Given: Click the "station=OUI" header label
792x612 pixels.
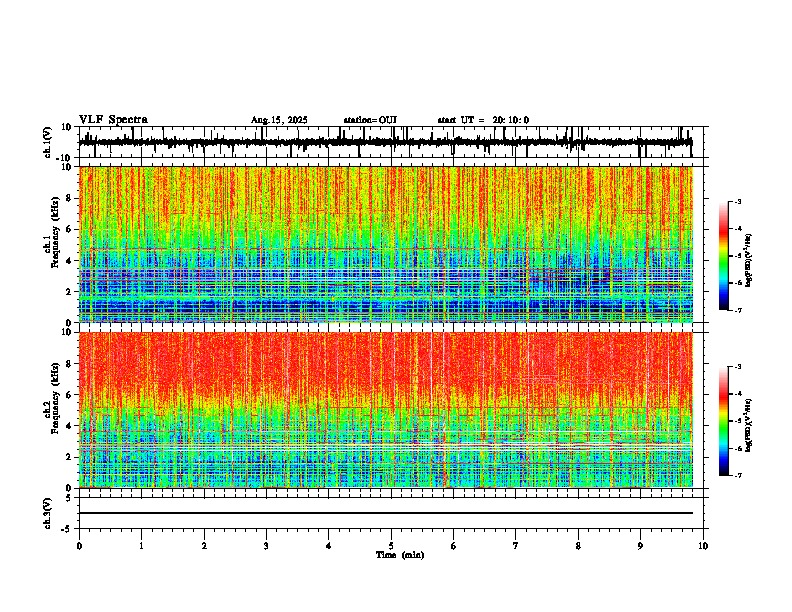Looking at the screenshot, I should coord(370,120).
